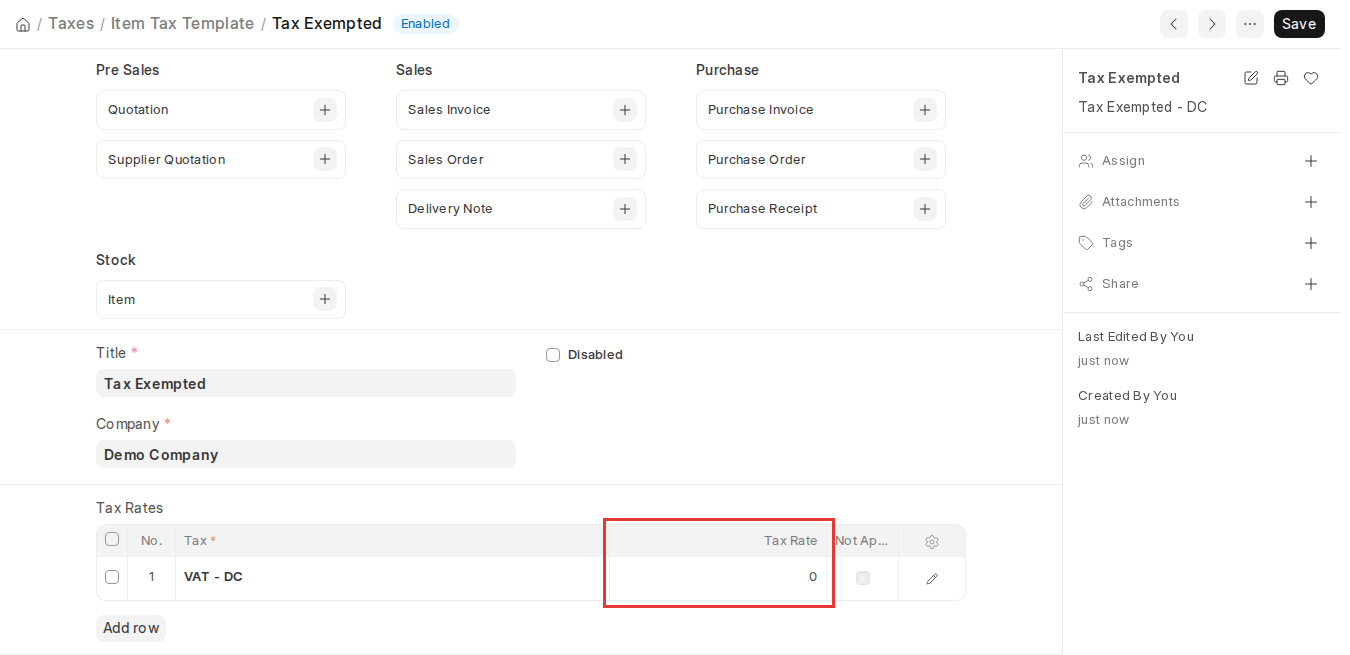
Task: Create new Quotation with plus icon
Action: [325, 110]
